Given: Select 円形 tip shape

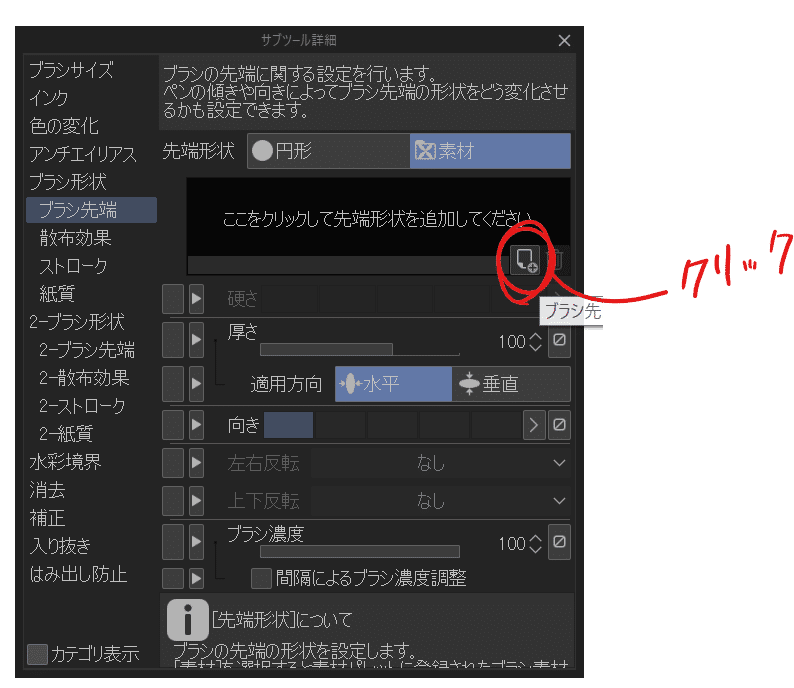Looking at the screenshot, I should pyautogui.click(x=329, y=151).
